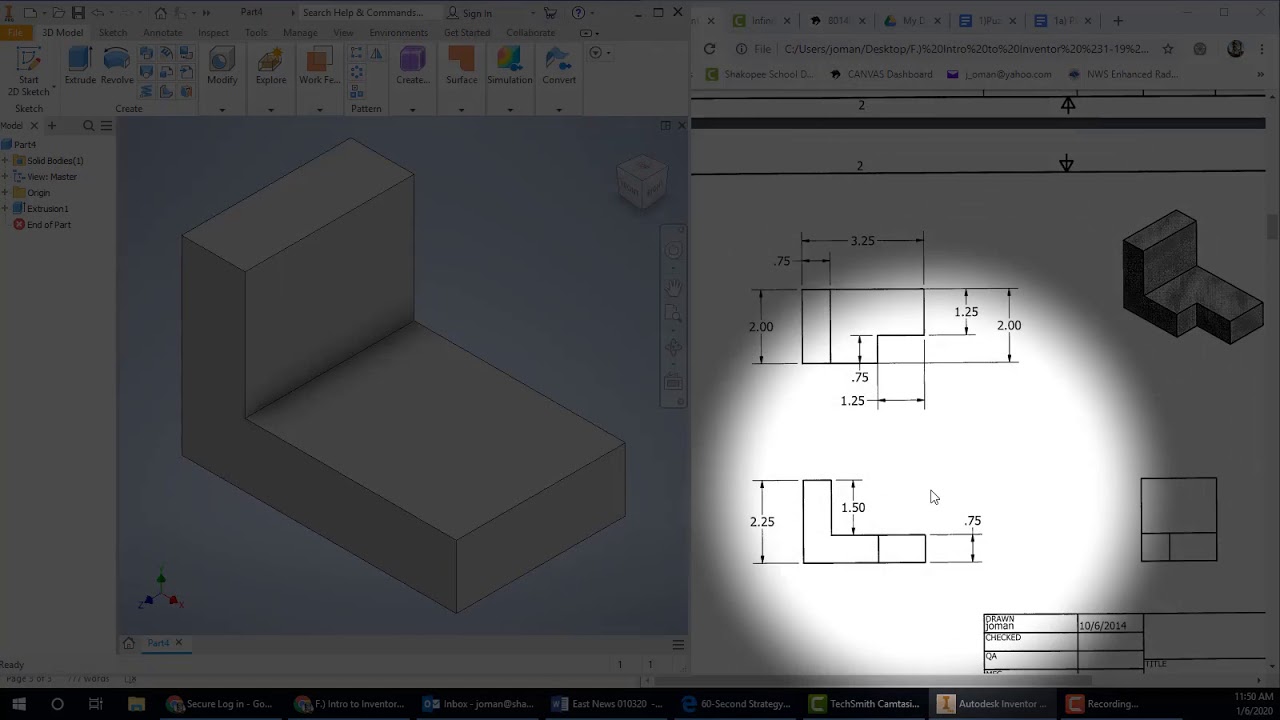The image size is (1280, 720).
Task: Expand the Modify panel dropdown arrow
Action: (x=222, y=109)
